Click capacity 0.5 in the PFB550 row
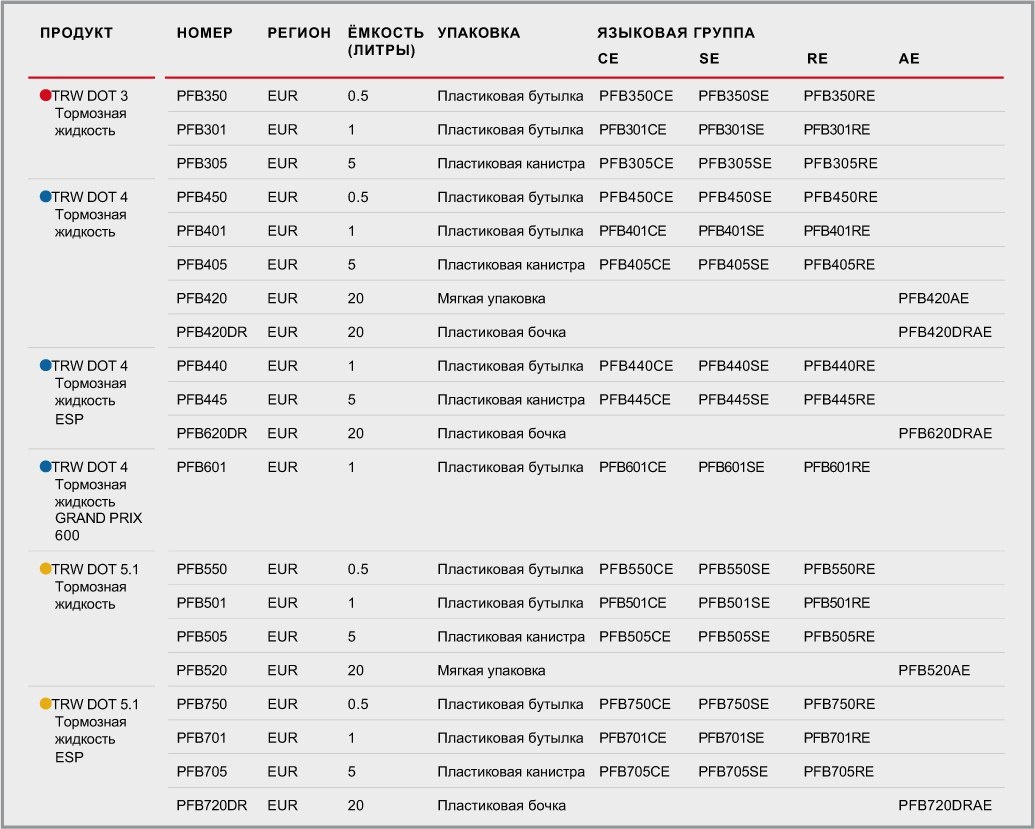The image size is (1035, 829). pos(358,569)
